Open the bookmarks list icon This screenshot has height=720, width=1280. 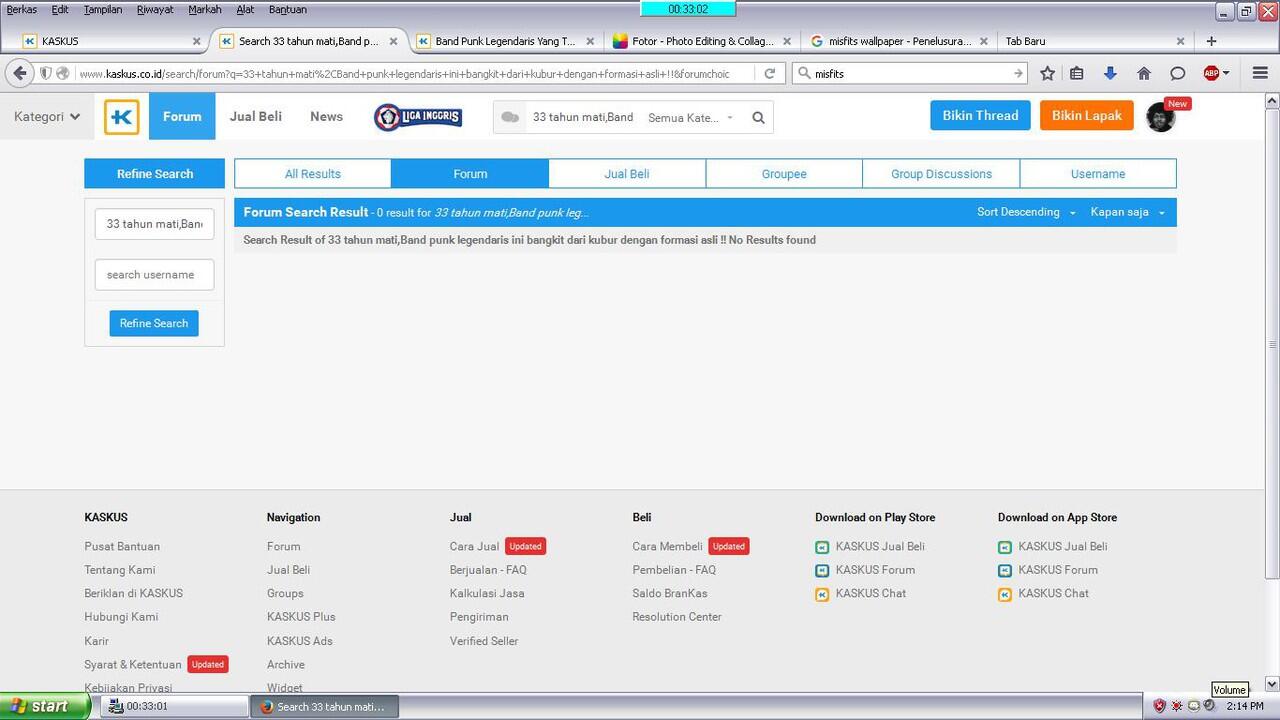pyautogui.click(x=1077, y=73)
